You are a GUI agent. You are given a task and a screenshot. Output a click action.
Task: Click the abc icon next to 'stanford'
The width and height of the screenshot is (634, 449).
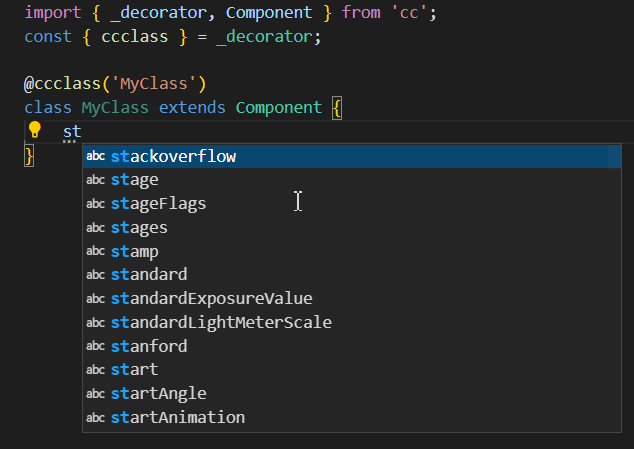(96, 346)
